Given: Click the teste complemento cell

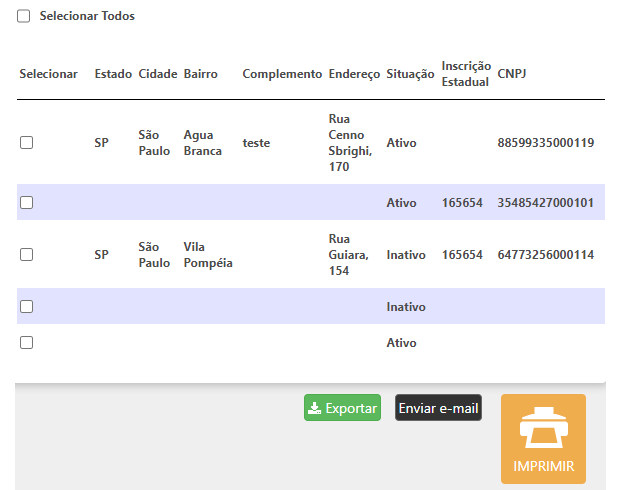Looking at the screenshot, I should point(256,143).
